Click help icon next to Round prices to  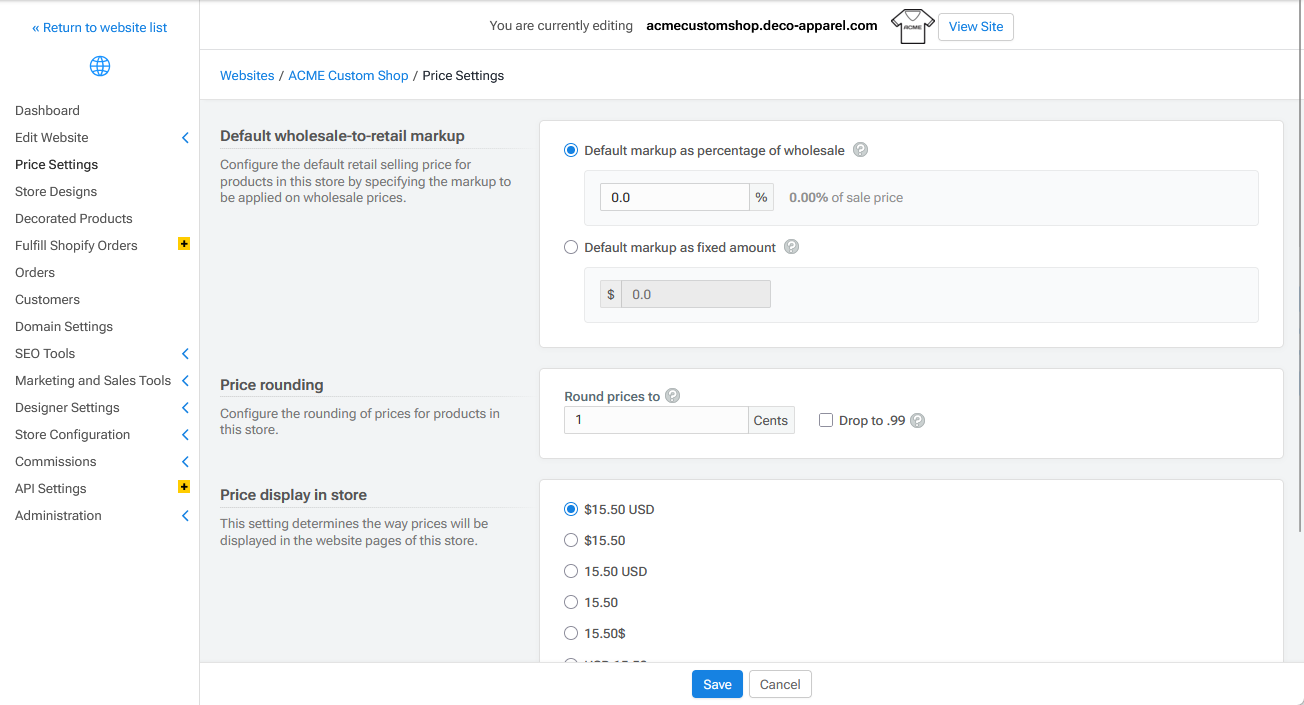point(672,396)
